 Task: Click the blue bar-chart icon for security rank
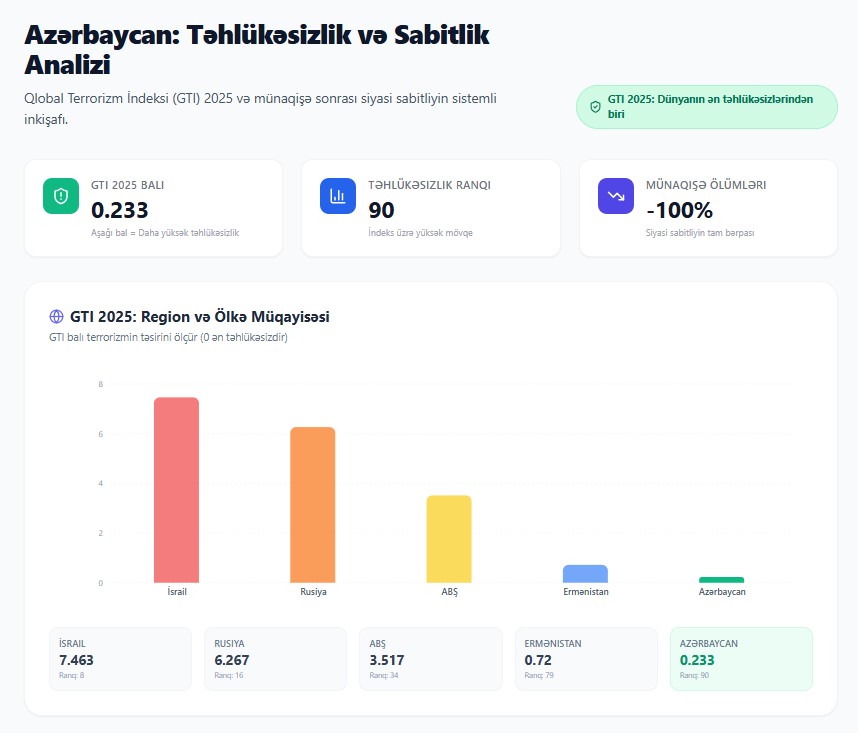[338, 196]
